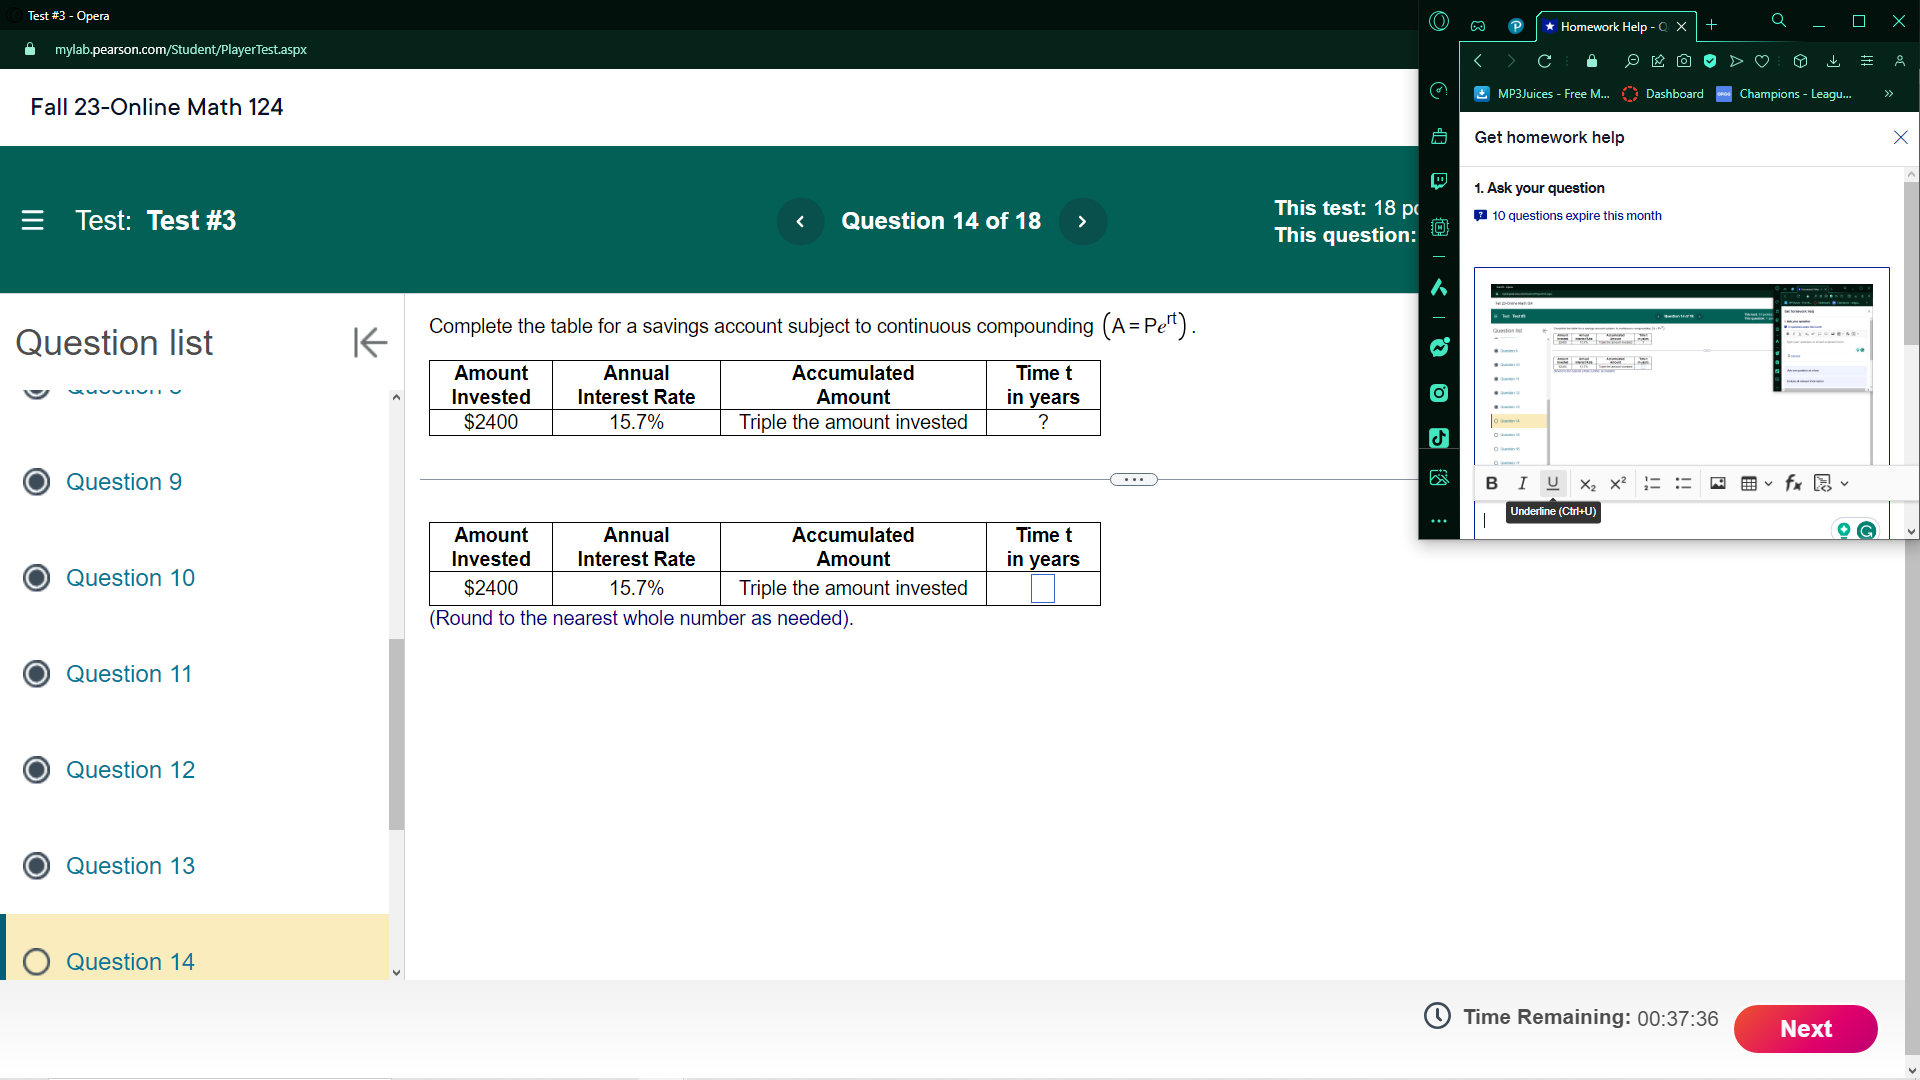Image resolution: width=1920 pixels, height=1080 pixels.
Task: Insert an image in the question editor
Action: (1718, 483)
